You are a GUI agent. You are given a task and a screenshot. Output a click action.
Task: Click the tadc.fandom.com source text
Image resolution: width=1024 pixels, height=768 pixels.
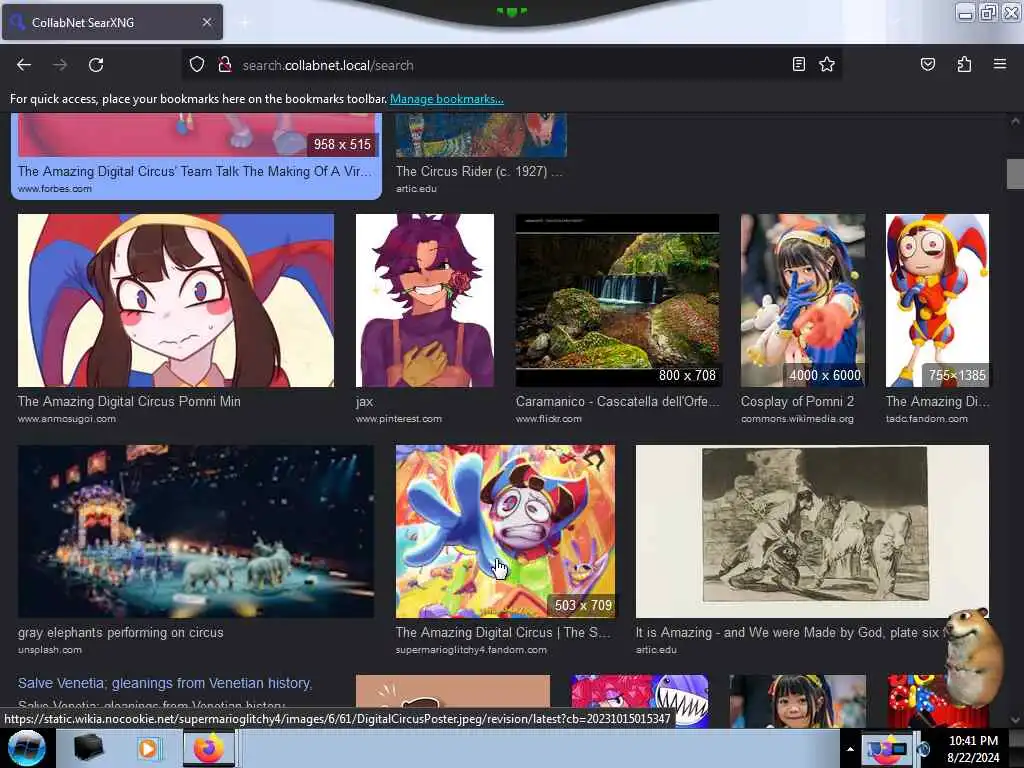[x=927, y=419]
